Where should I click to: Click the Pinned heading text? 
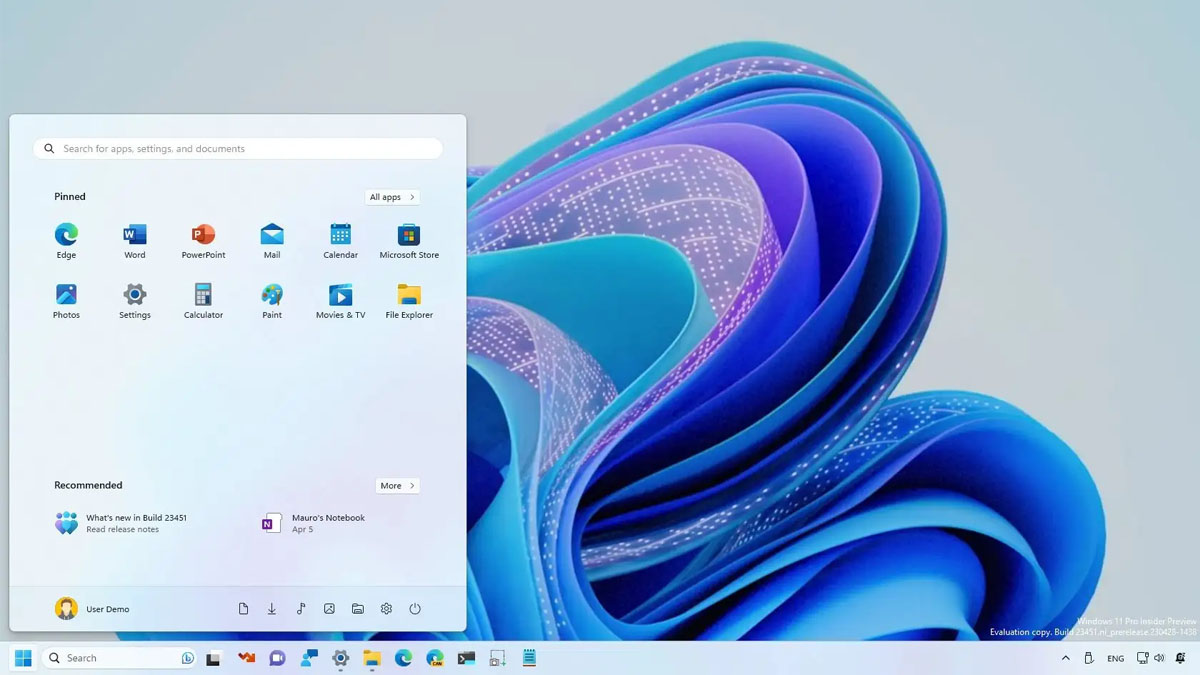pyautogui.click(x=70, y=197)
